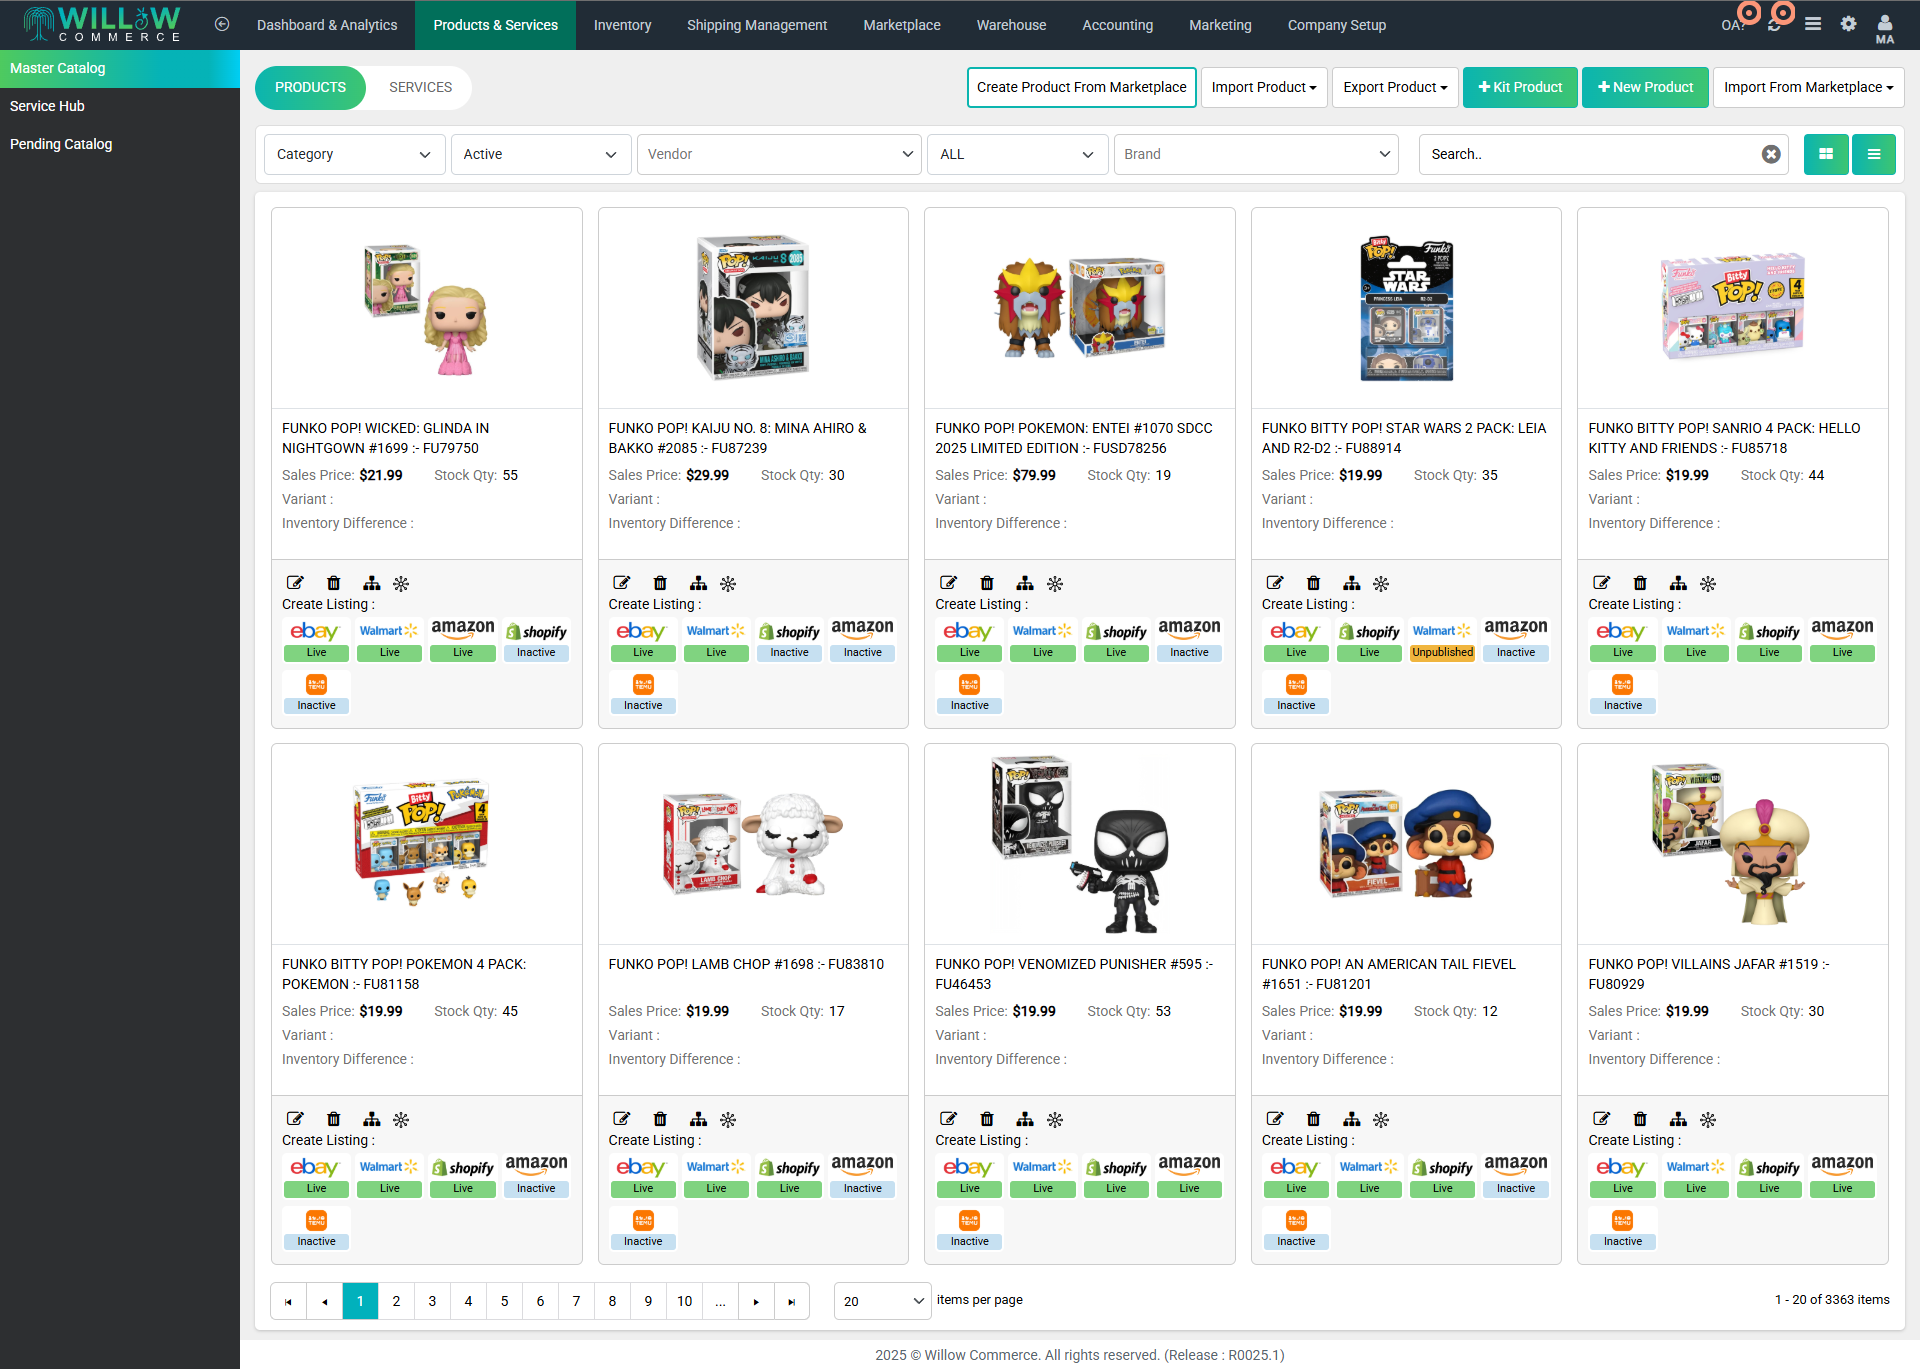
Task: Open the Import From Marketplace dropdown
Action: click(x=1807, y=87)
